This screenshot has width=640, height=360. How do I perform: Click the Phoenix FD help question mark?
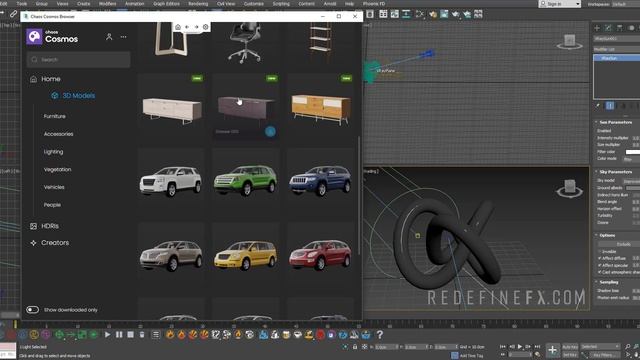point(380,335)
